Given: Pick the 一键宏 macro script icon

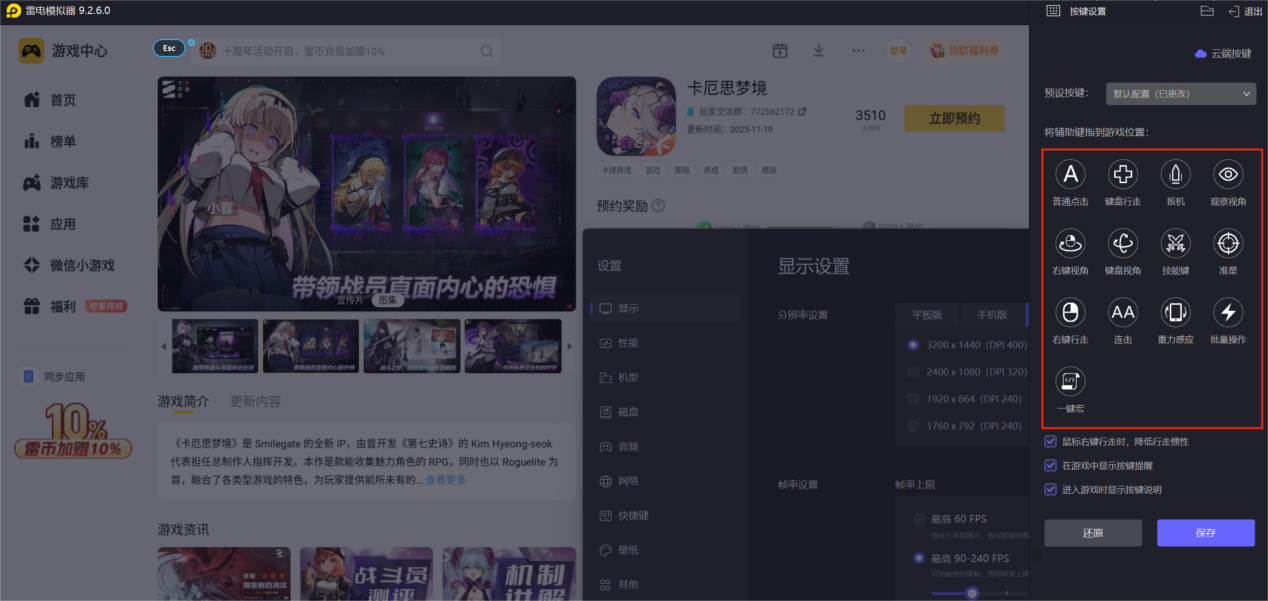Looking at the screenshot, I should 1071,381.
